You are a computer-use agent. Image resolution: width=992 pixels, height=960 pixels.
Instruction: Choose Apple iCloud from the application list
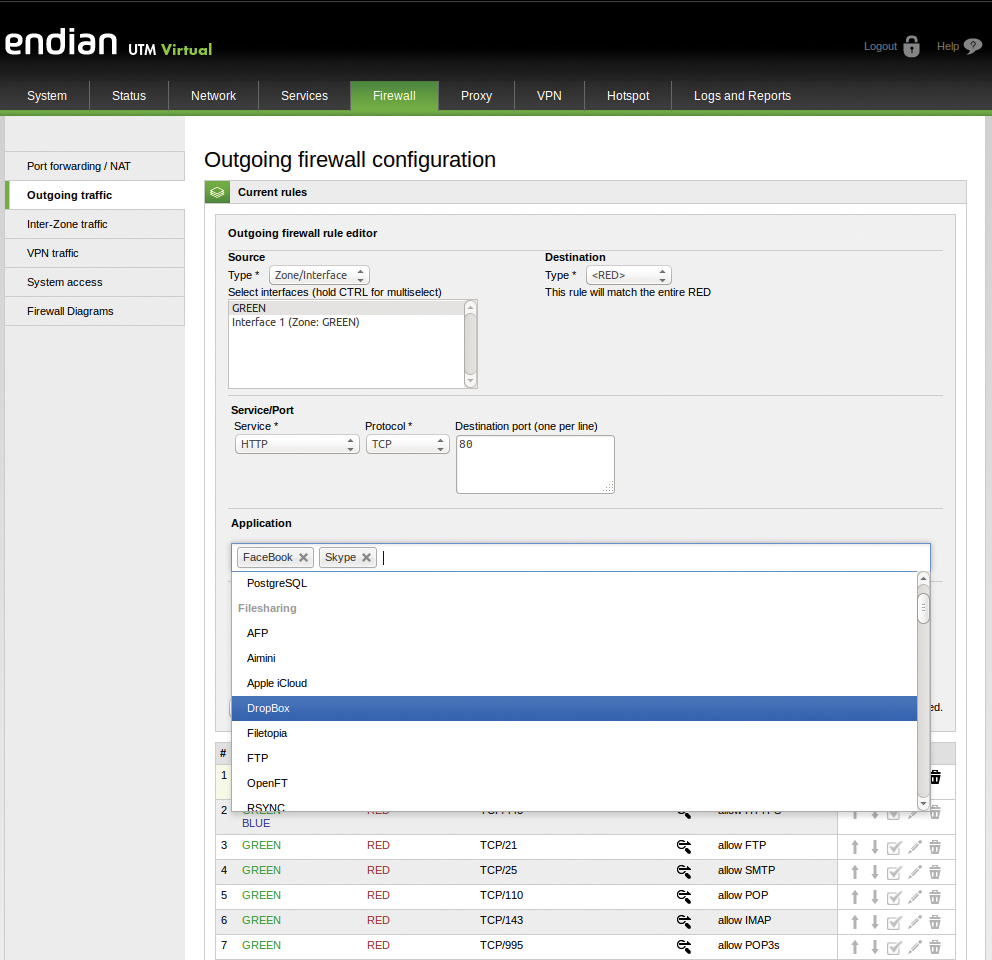pos(574,683)
